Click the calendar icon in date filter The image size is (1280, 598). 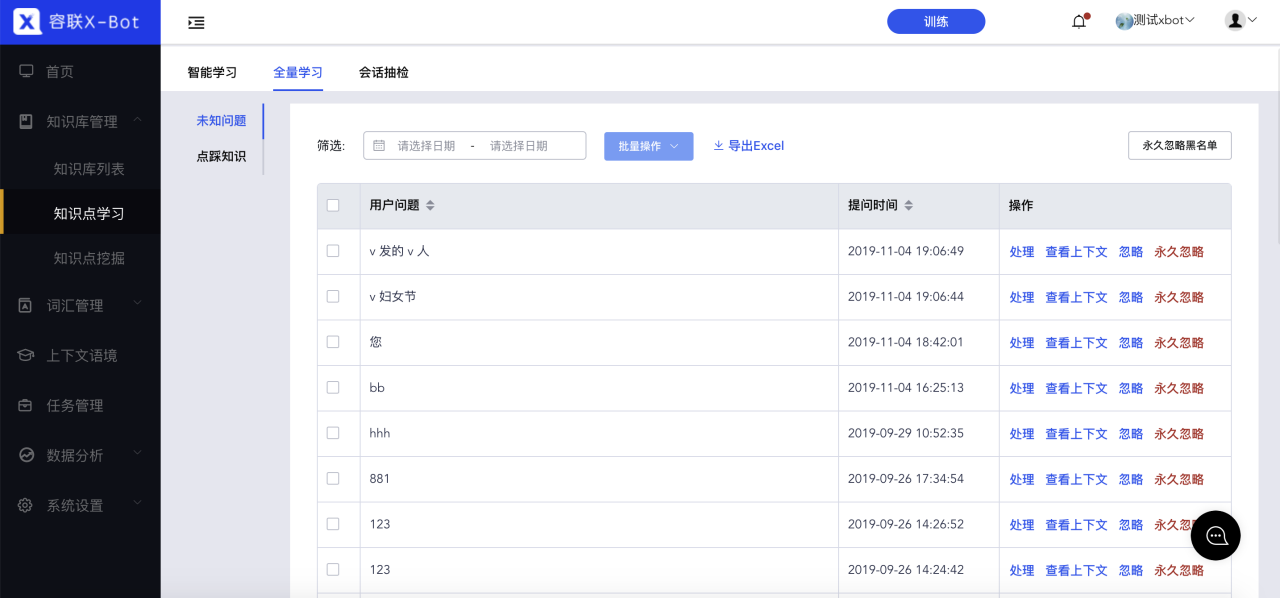tap(379, 145)
